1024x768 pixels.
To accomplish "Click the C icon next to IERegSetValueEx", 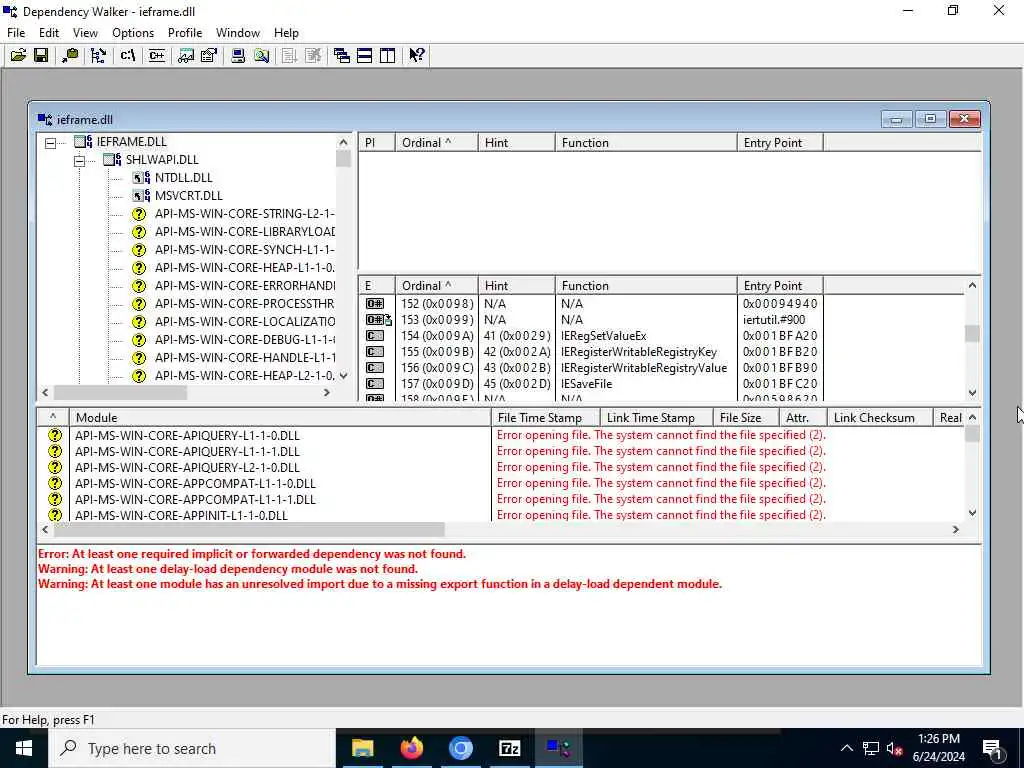I will click(x=375, y=336).
